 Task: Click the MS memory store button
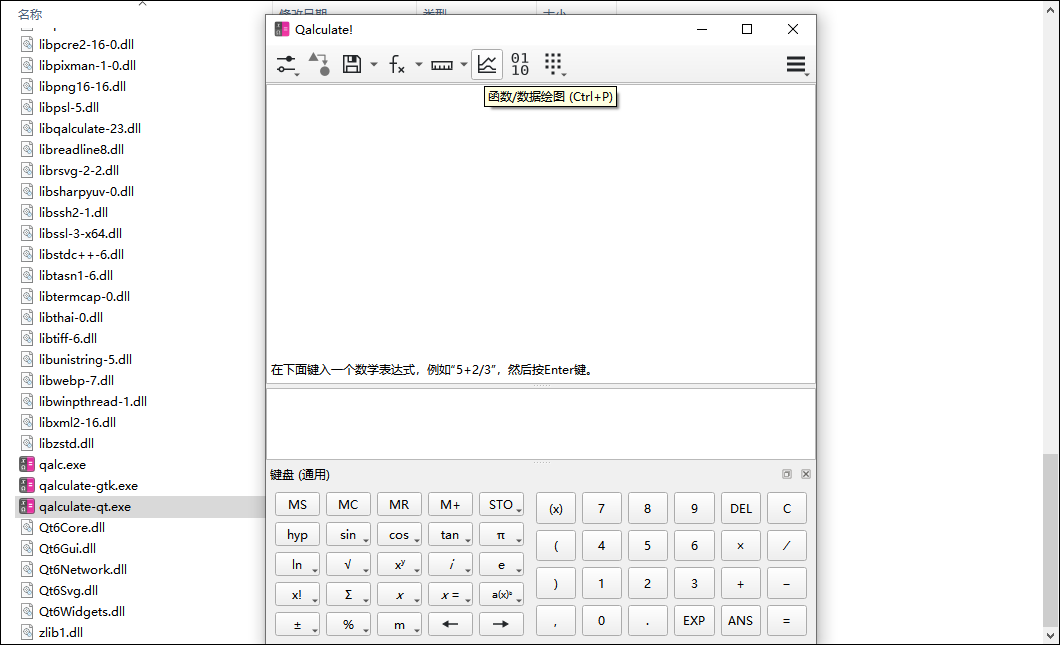(x=297, y=505)
